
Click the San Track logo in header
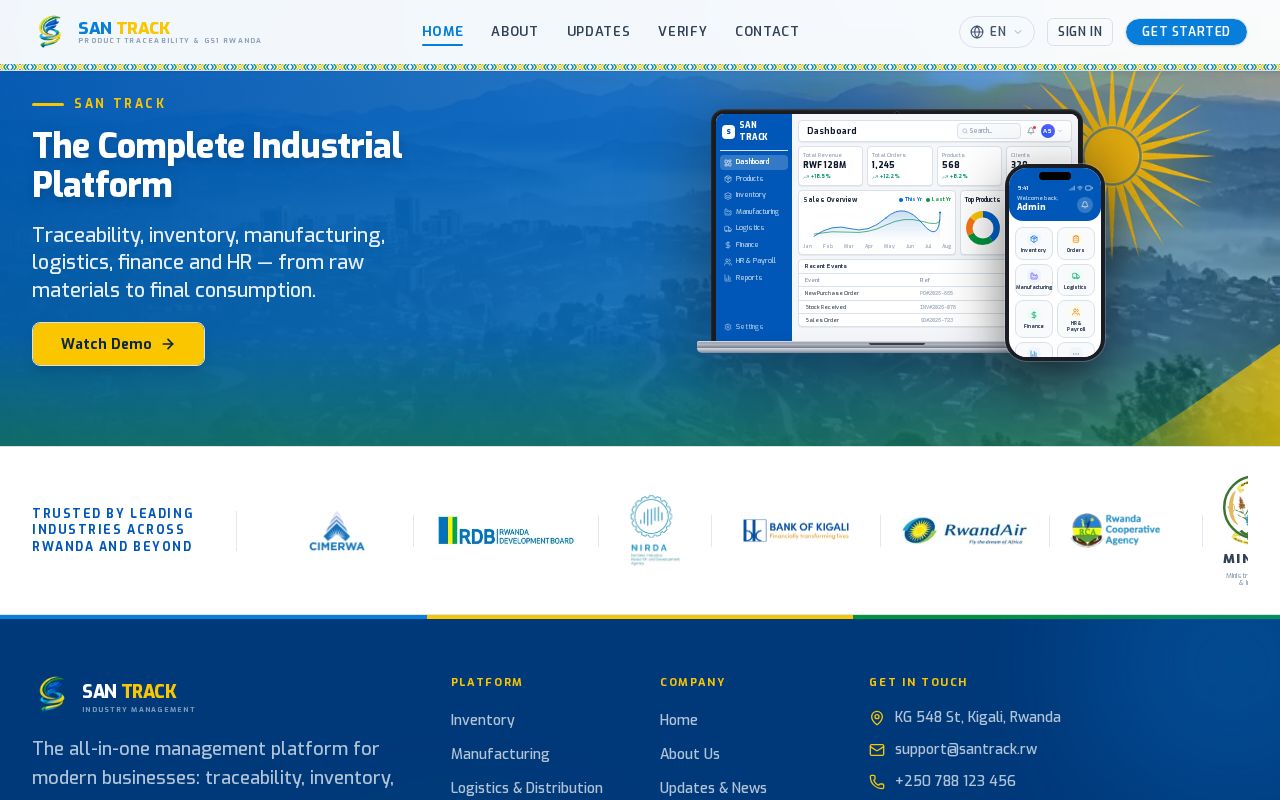point(148,32)
